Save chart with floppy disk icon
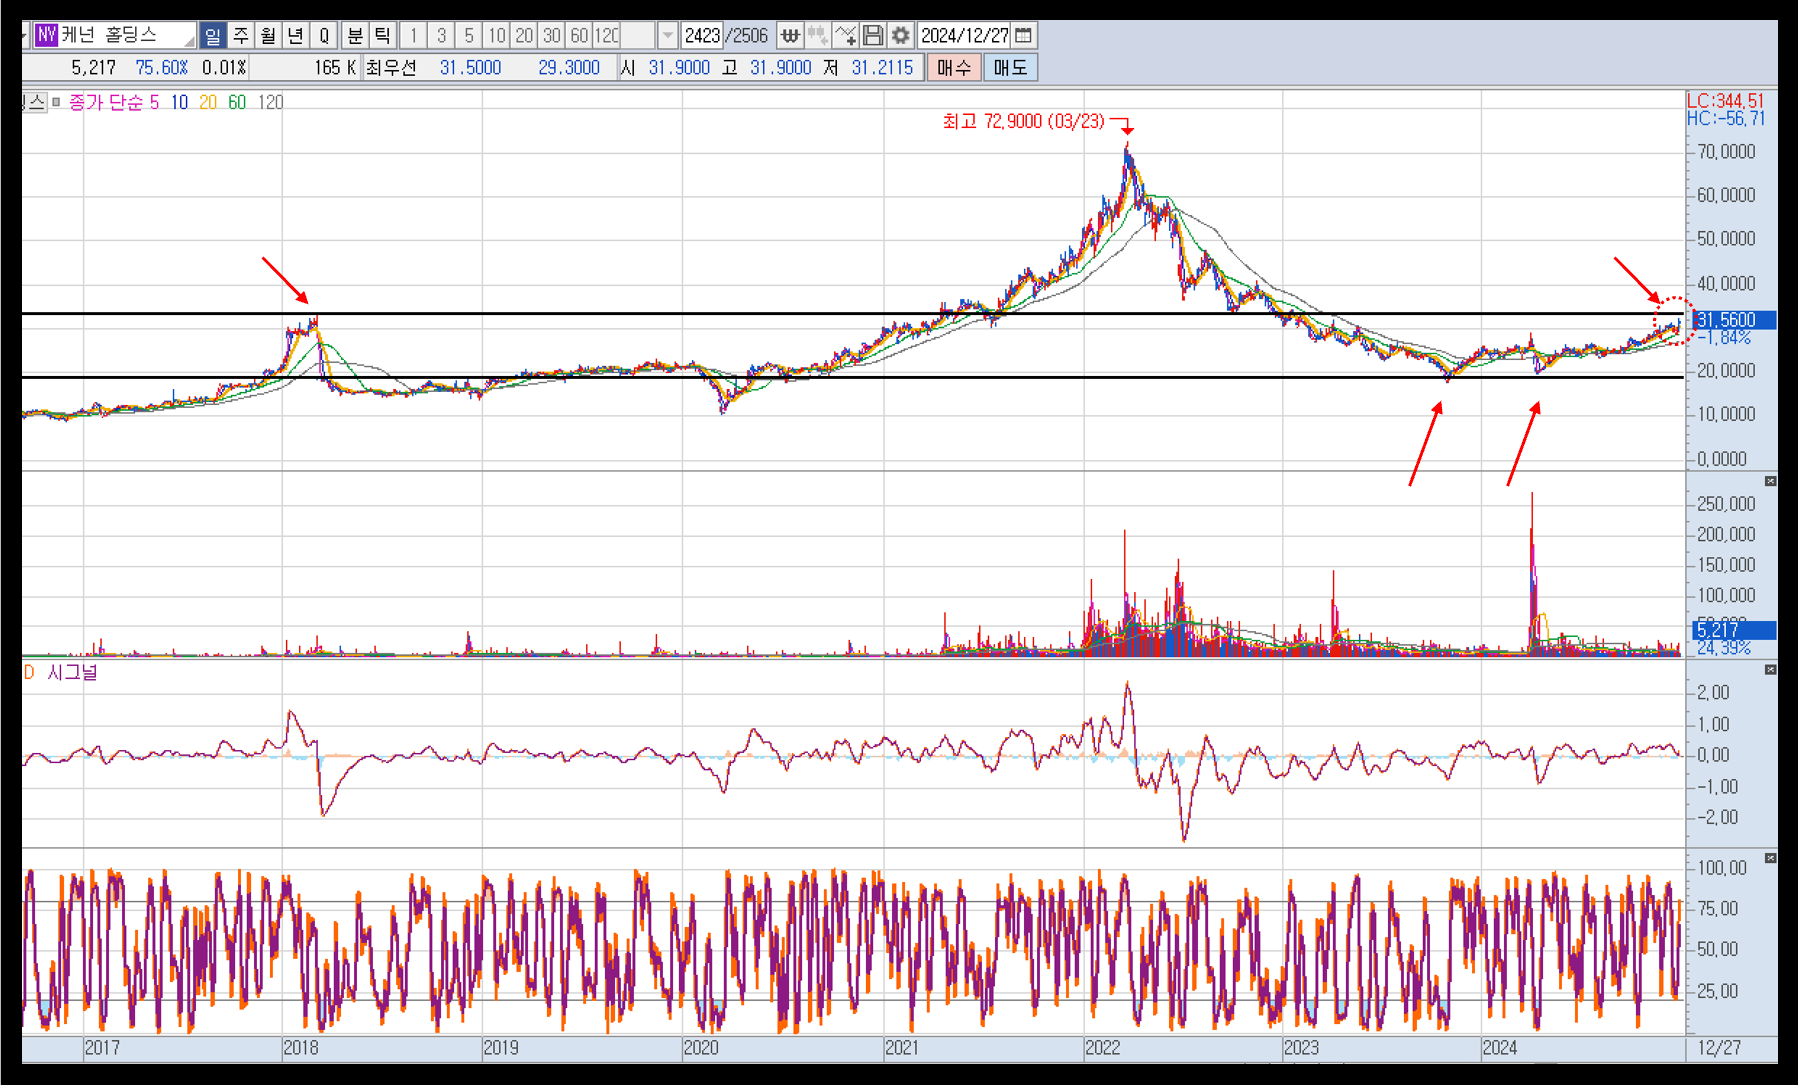The height and width of the screenshot is (1085, 1798). [873, 36]
